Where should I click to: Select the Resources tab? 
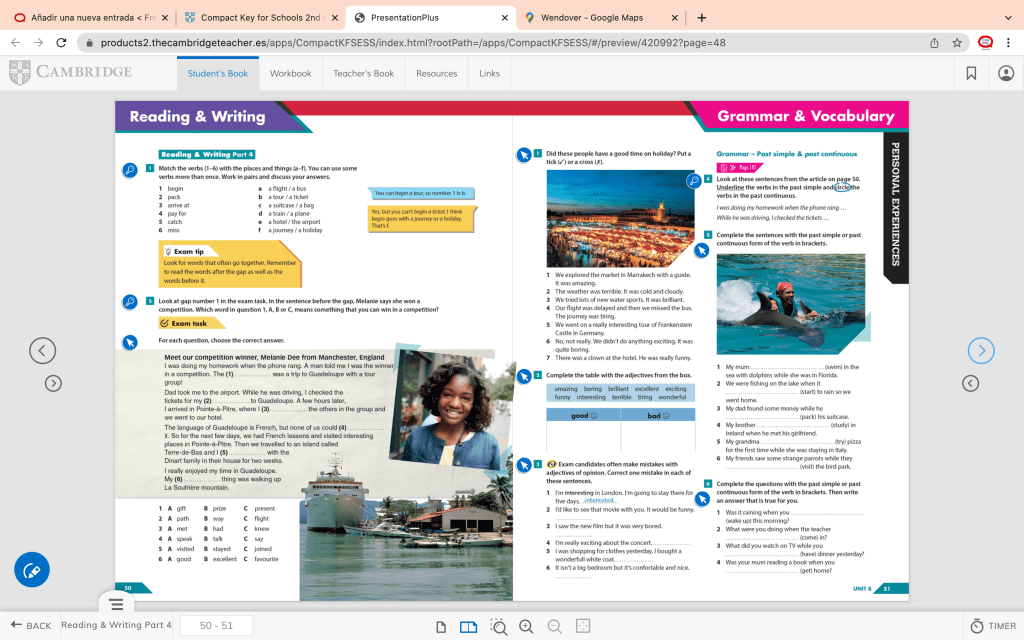click(436, 73)
